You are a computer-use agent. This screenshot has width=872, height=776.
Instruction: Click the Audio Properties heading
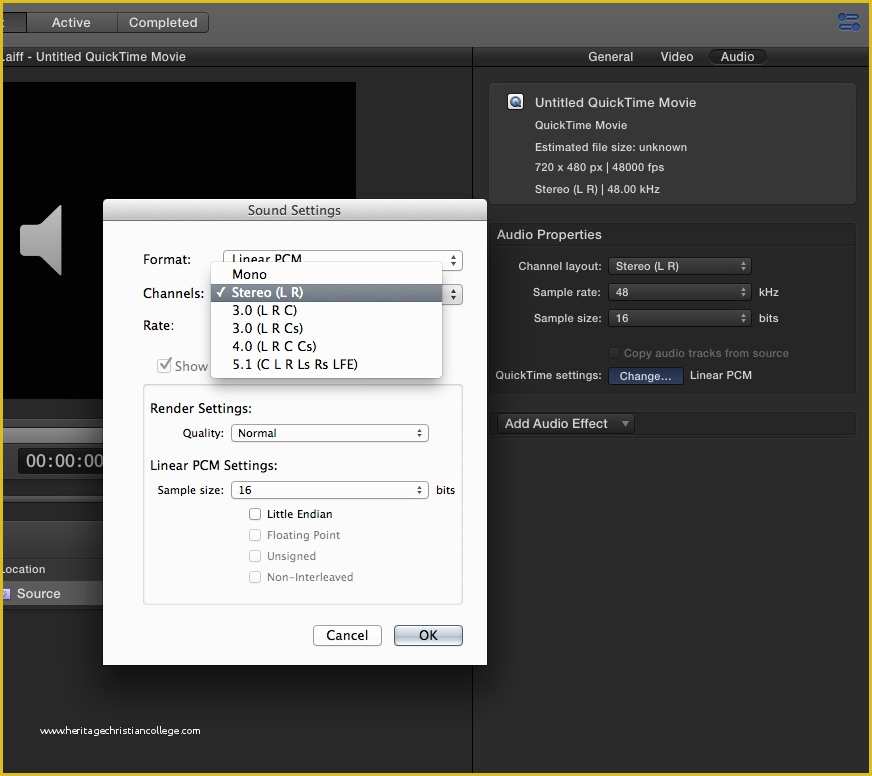pos(549,235)
